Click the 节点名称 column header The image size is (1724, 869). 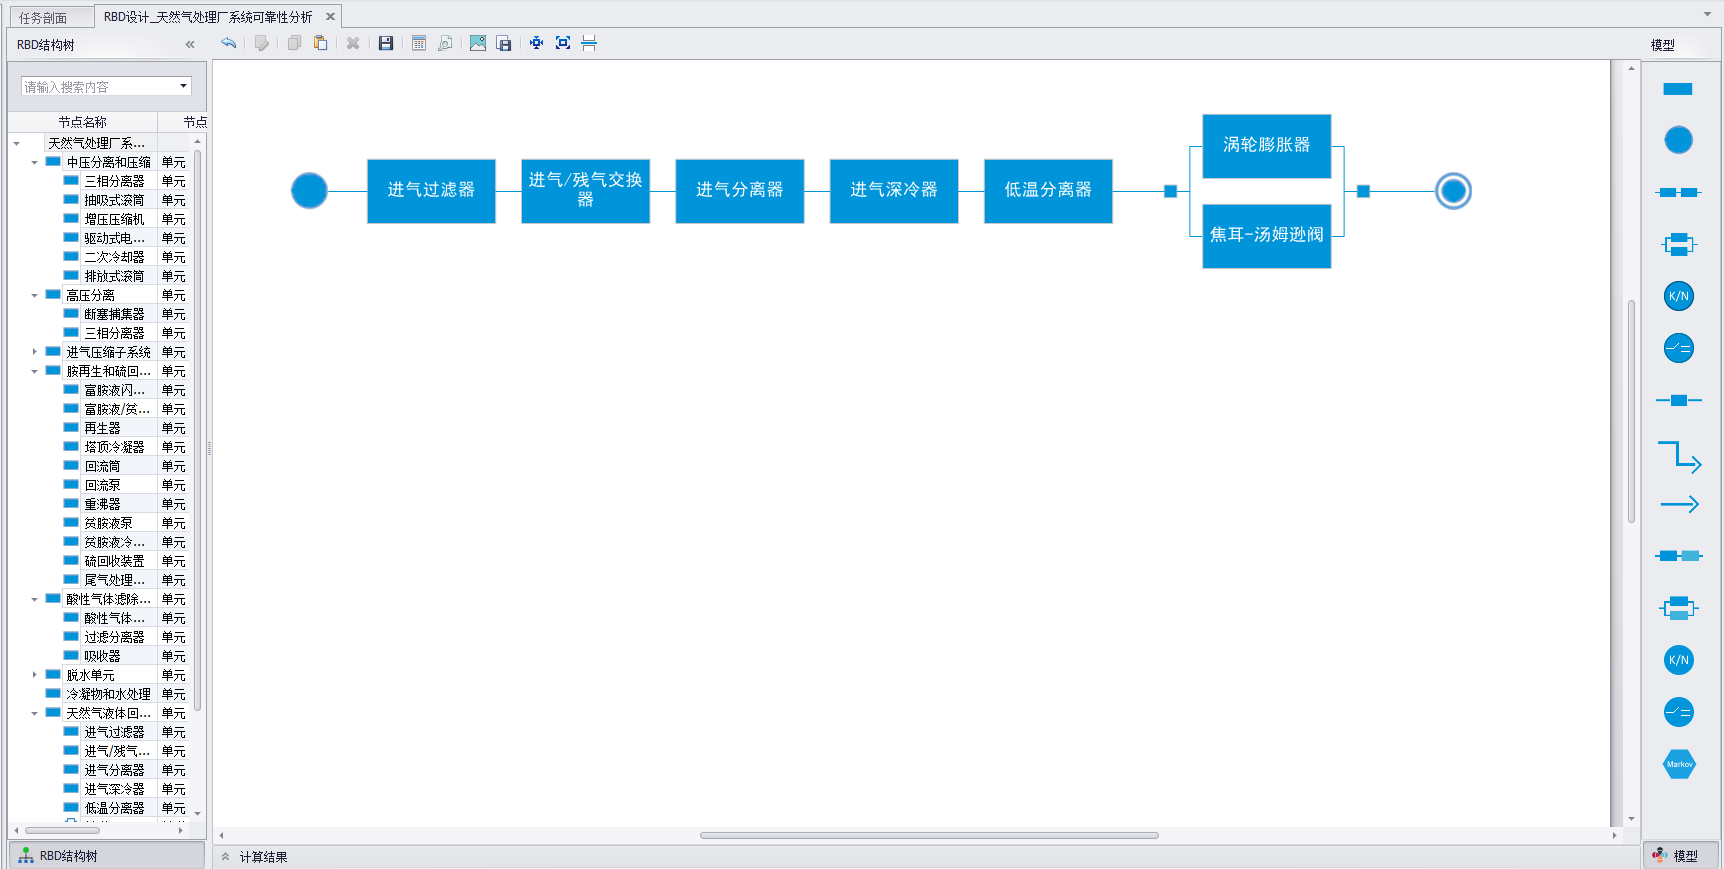click(x=83, y=122)
